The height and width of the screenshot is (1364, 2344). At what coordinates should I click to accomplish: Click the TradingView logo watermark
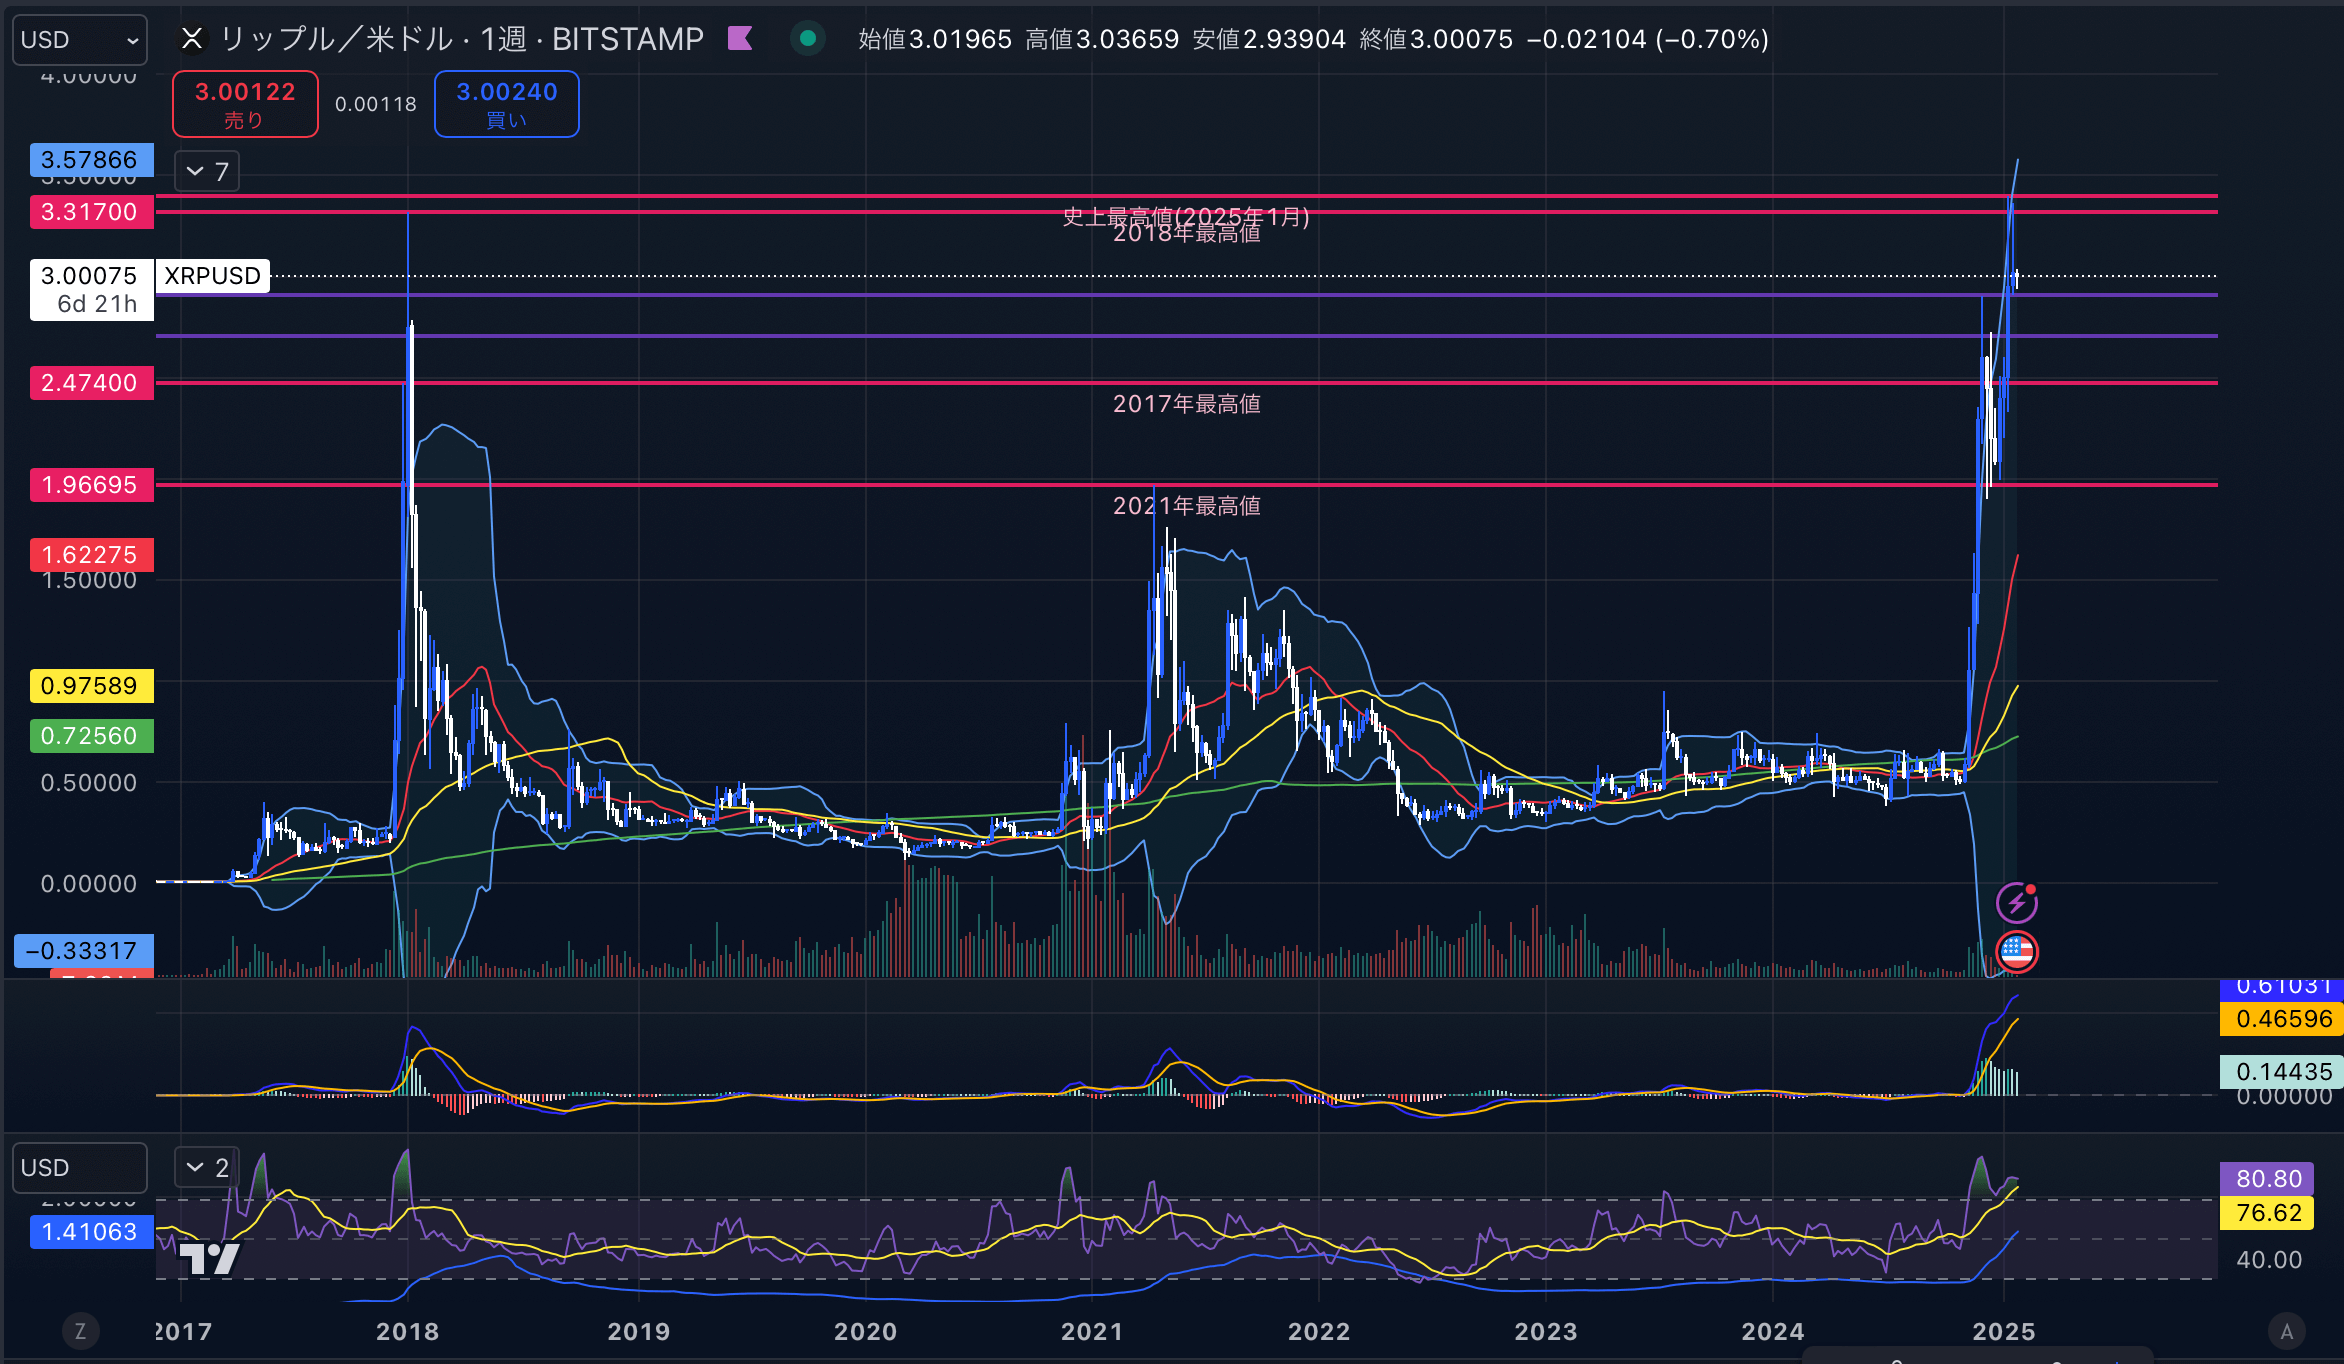(x=210, y=1258)
